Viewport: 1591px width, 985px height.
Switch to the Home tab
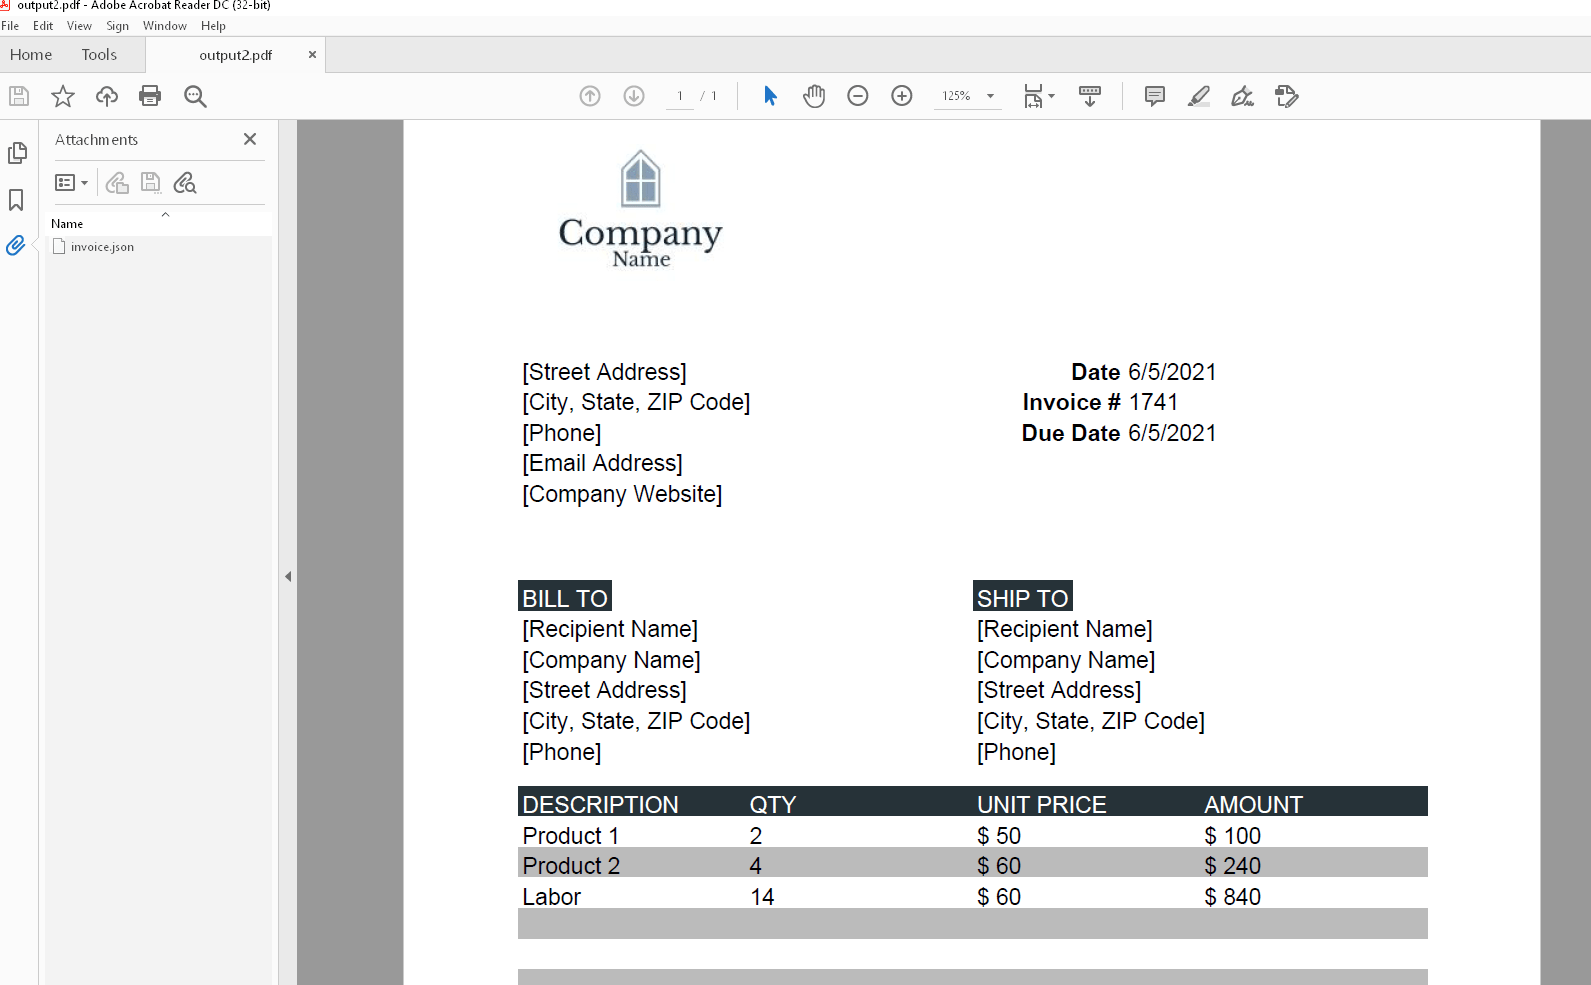click(31, 55)
